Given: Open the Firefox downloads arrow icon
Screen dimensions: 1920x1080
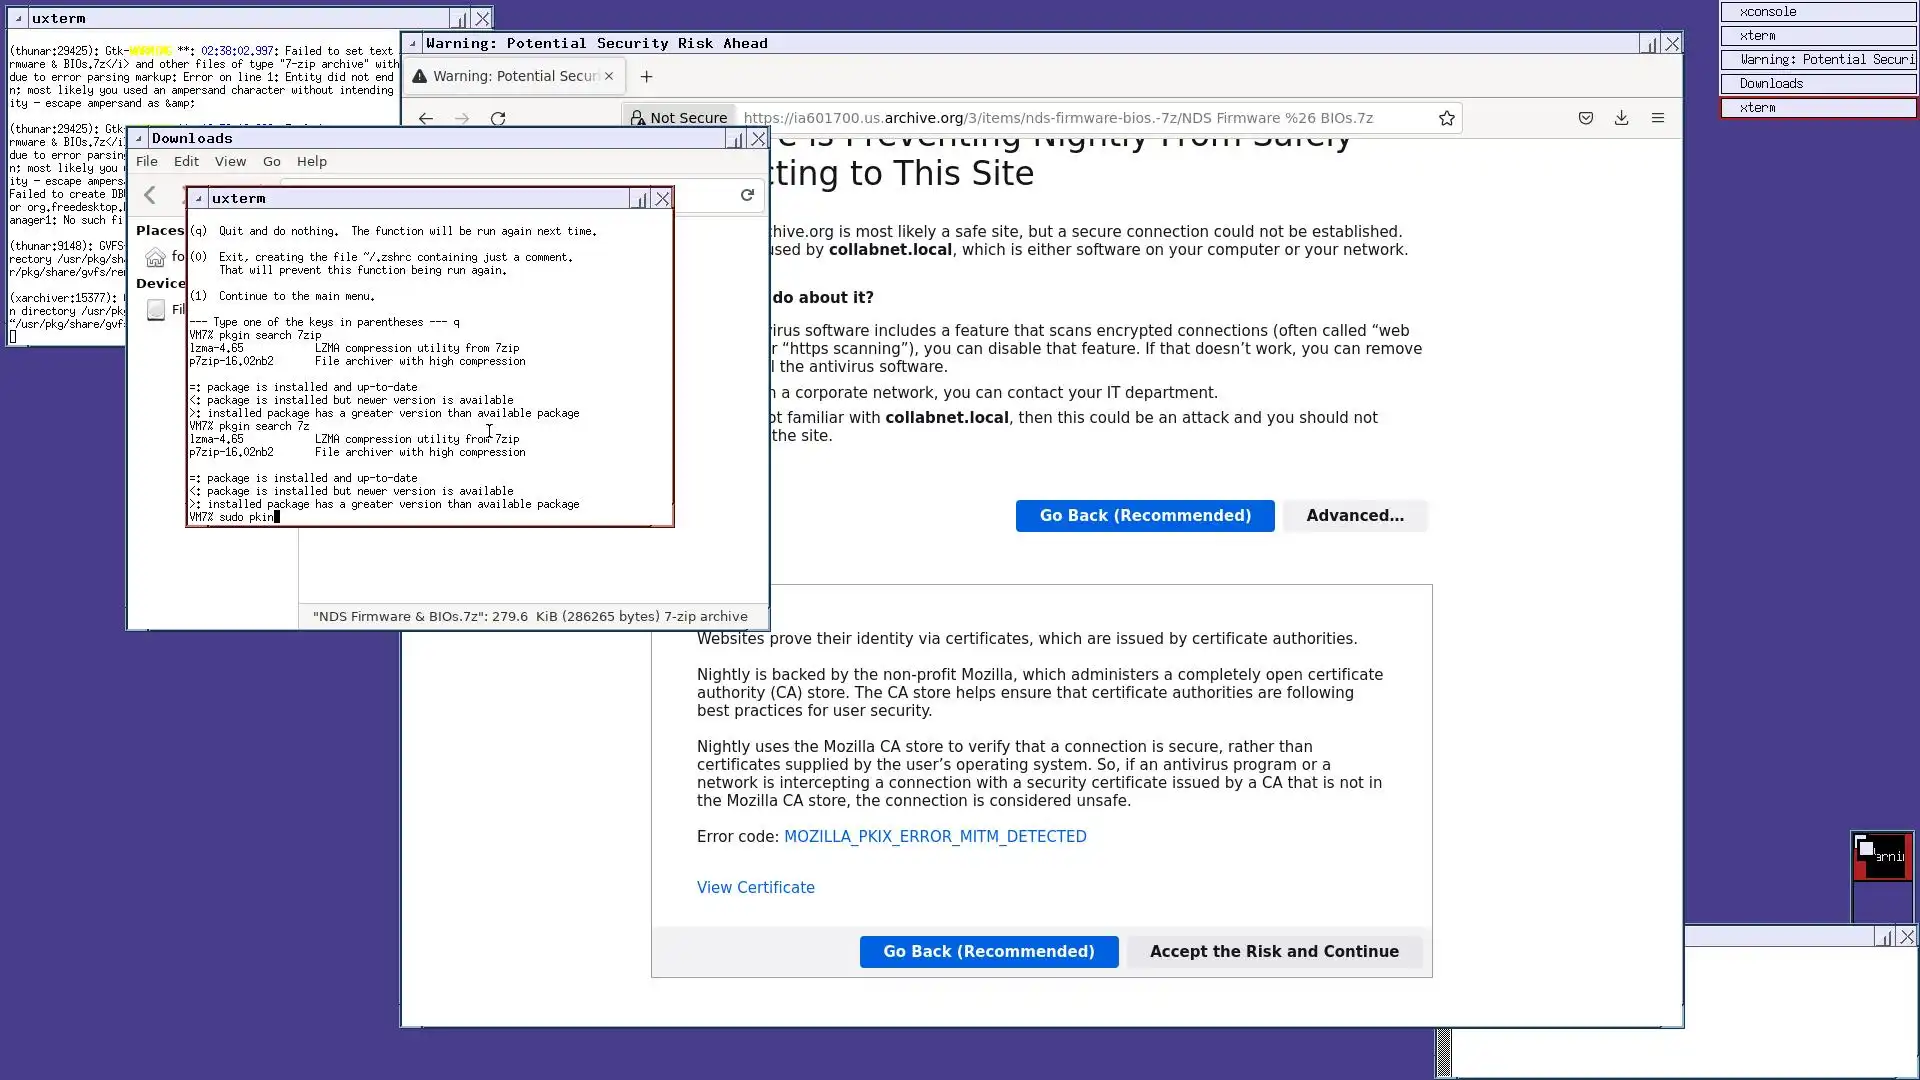Looking at the screenshot, I should point(1621,118).
